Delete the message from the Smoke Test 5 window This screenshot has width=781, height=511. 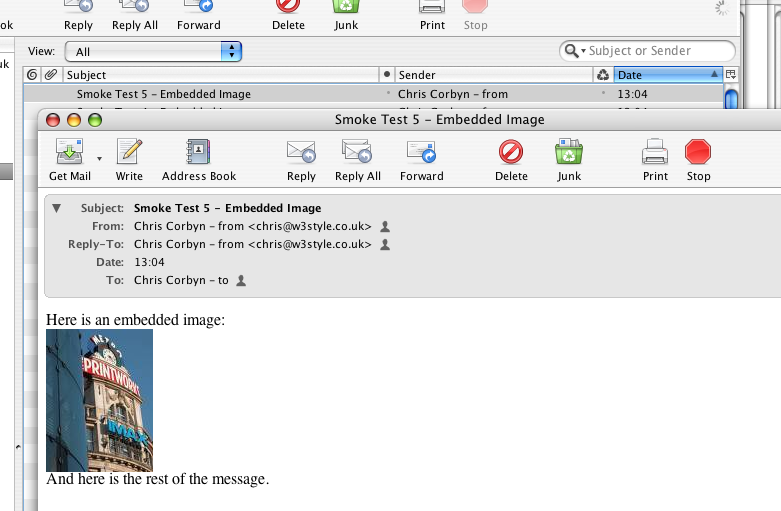pos(511,159)
